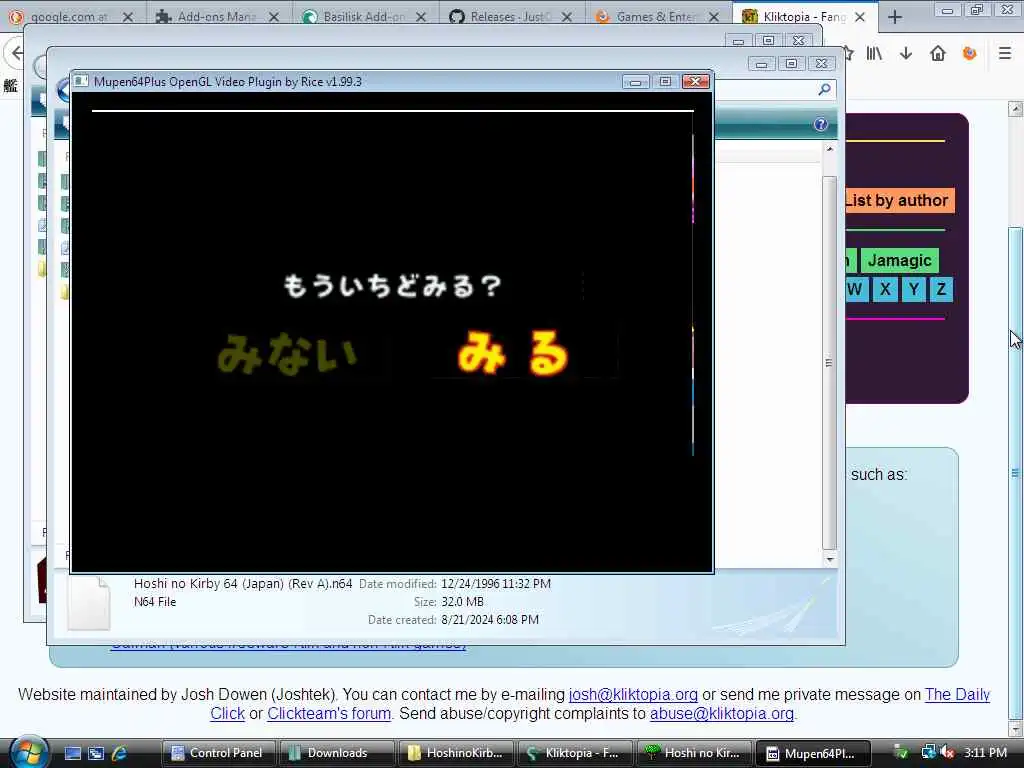Viewport: 1024px width, 768px height.
Task: Open the browser downloads arrow icon
Action: 906,54
